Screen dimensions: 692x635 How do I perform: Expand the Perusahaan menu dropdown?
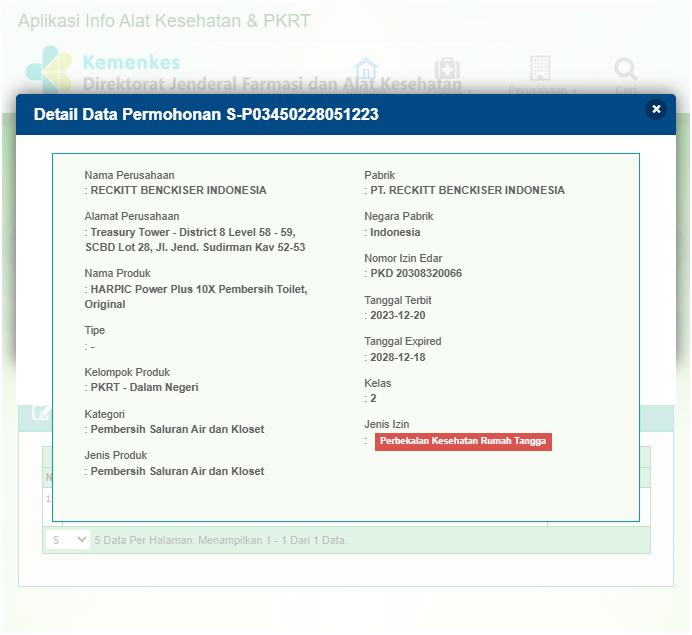(x=543, y=90)
